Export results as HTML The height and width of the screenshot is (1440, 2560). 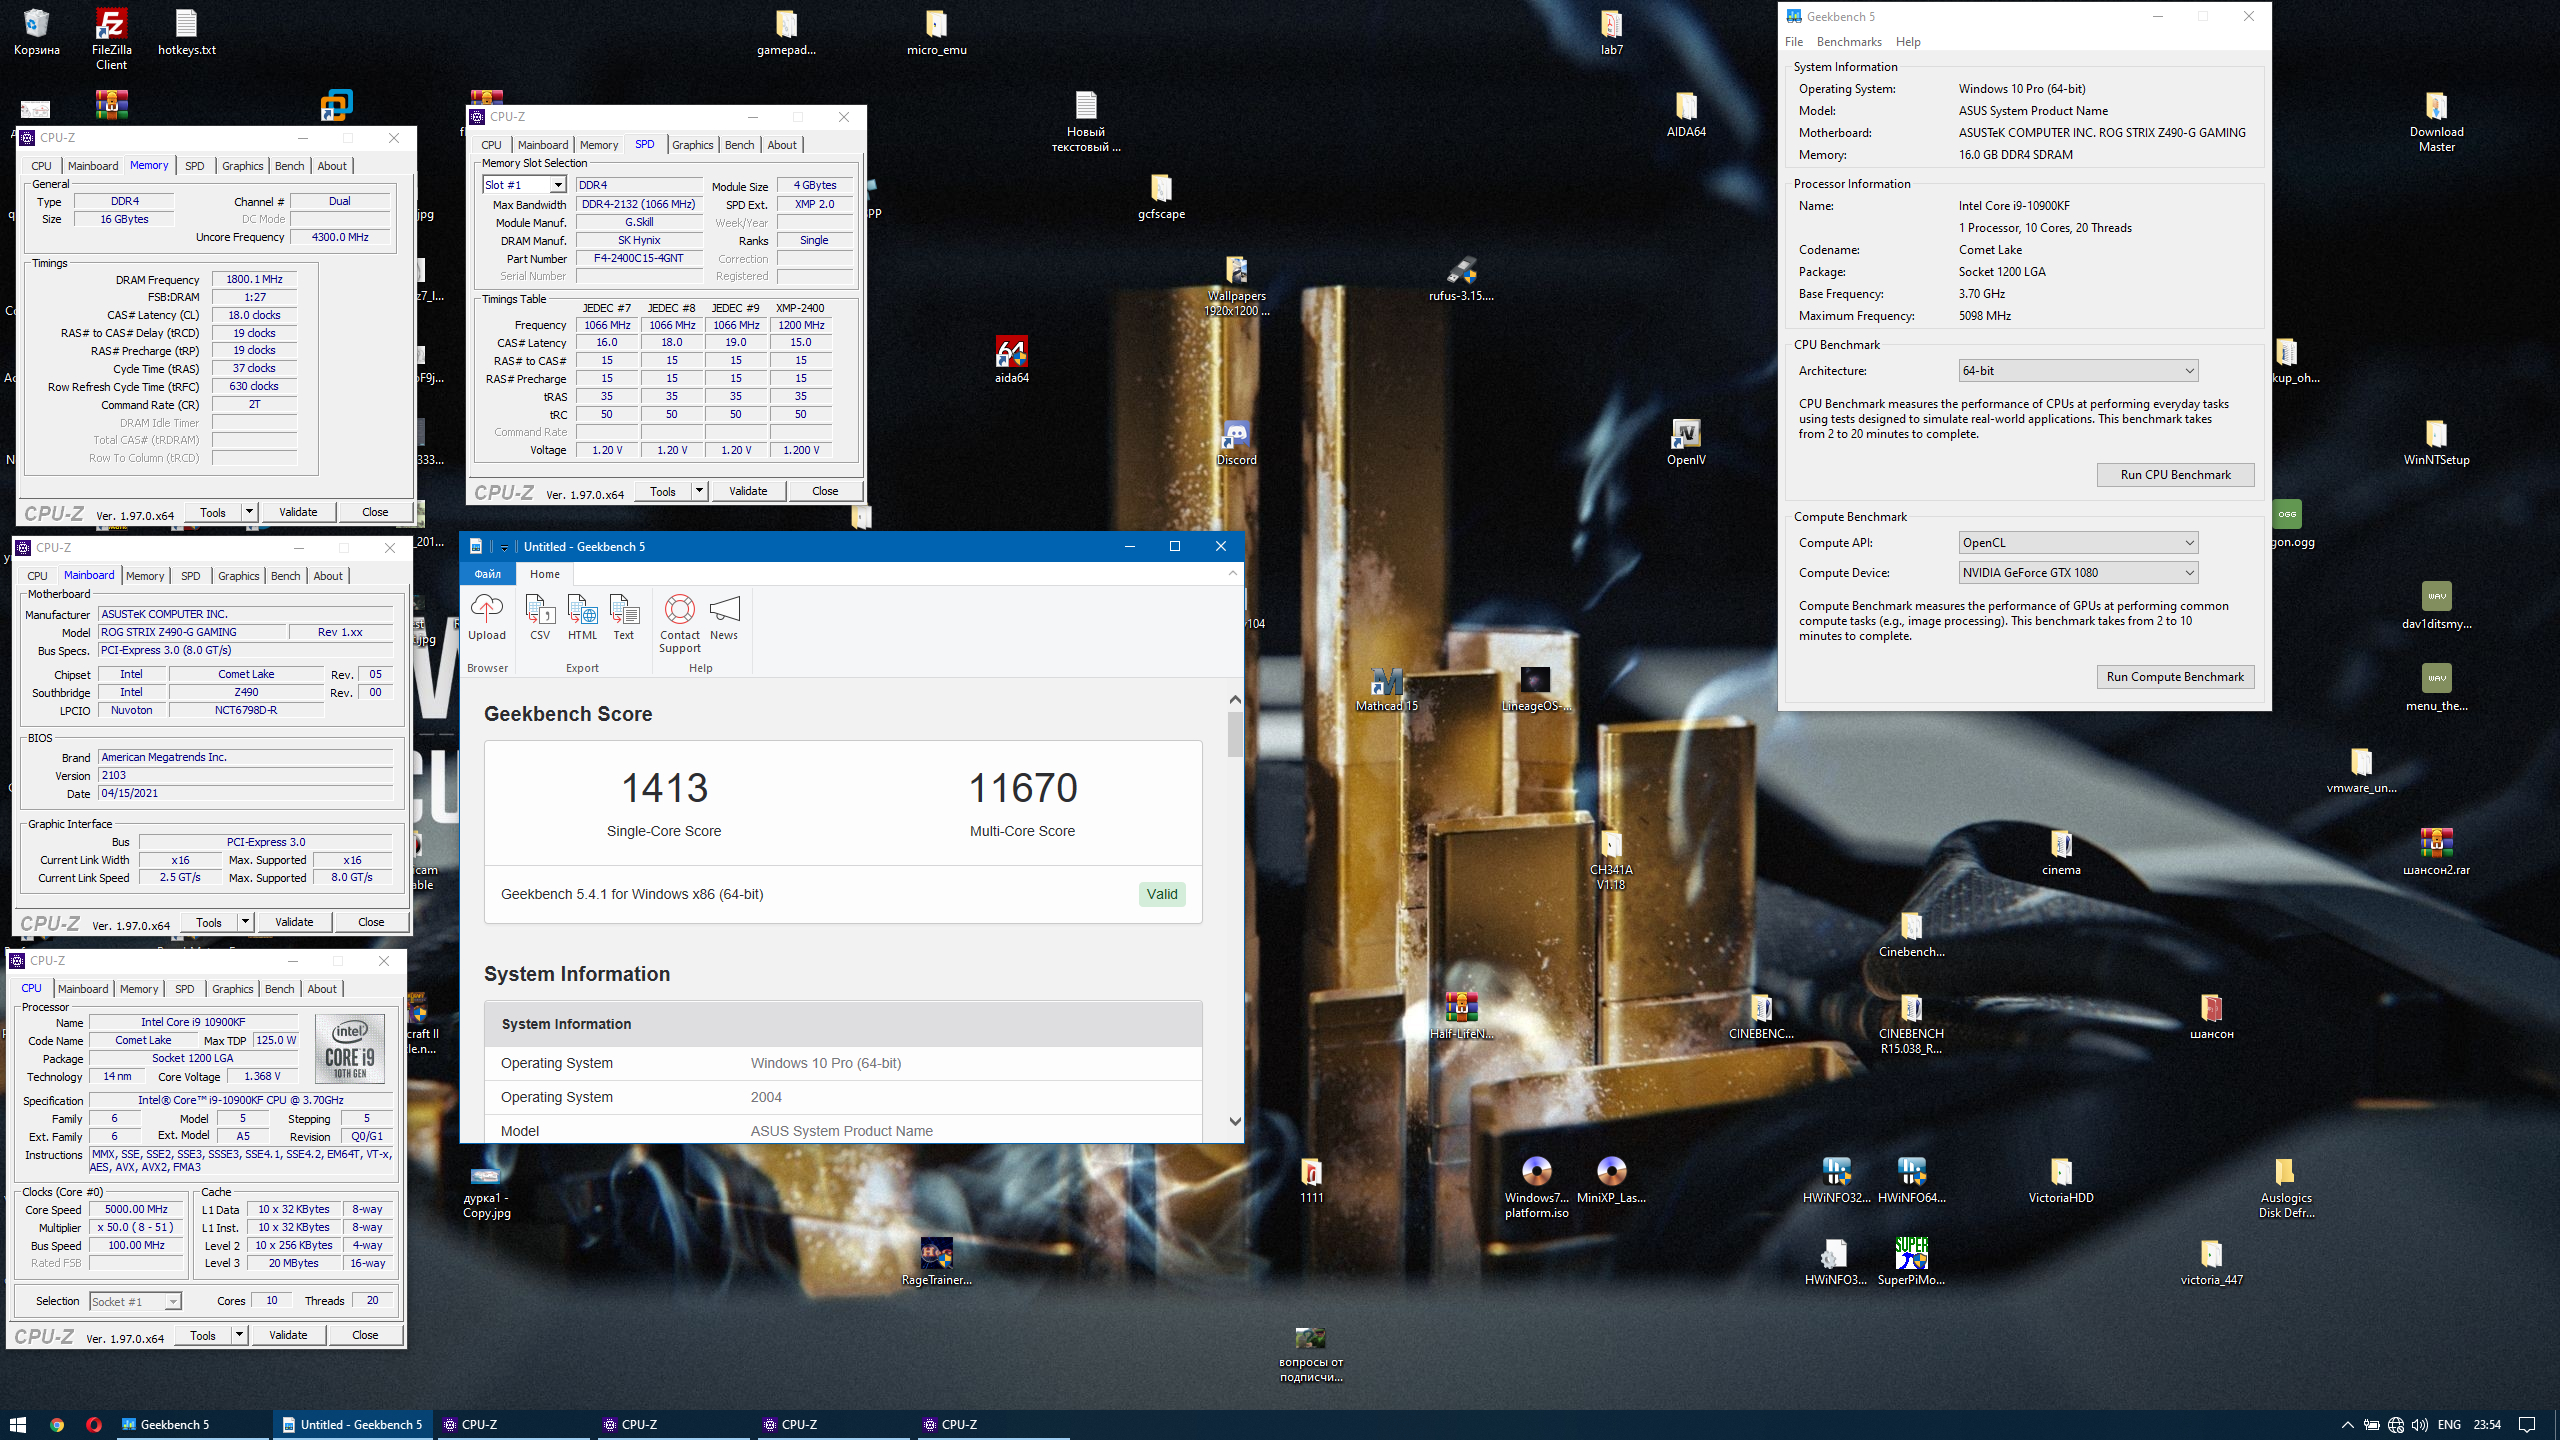[x=582, y=617]
